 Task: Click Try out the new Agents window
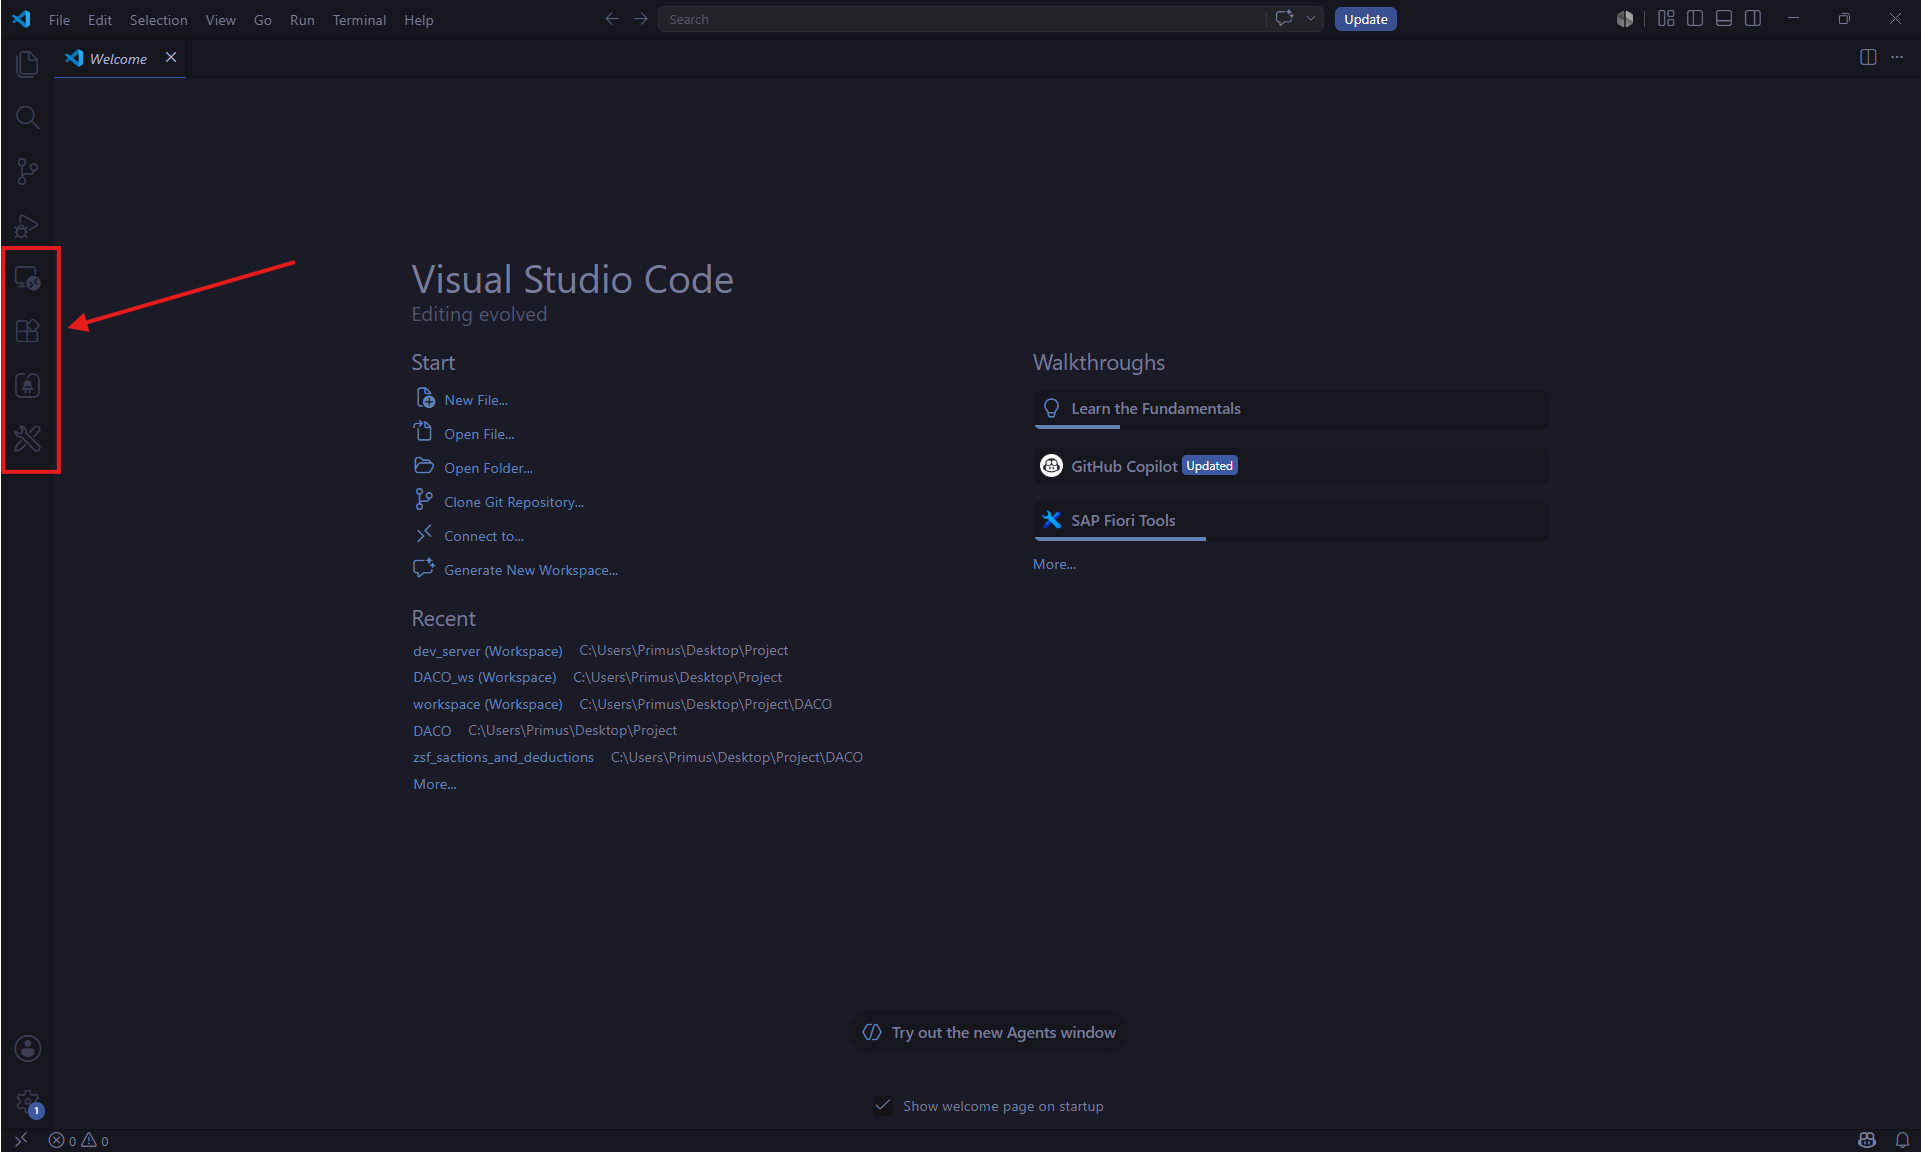(988, 1032)
